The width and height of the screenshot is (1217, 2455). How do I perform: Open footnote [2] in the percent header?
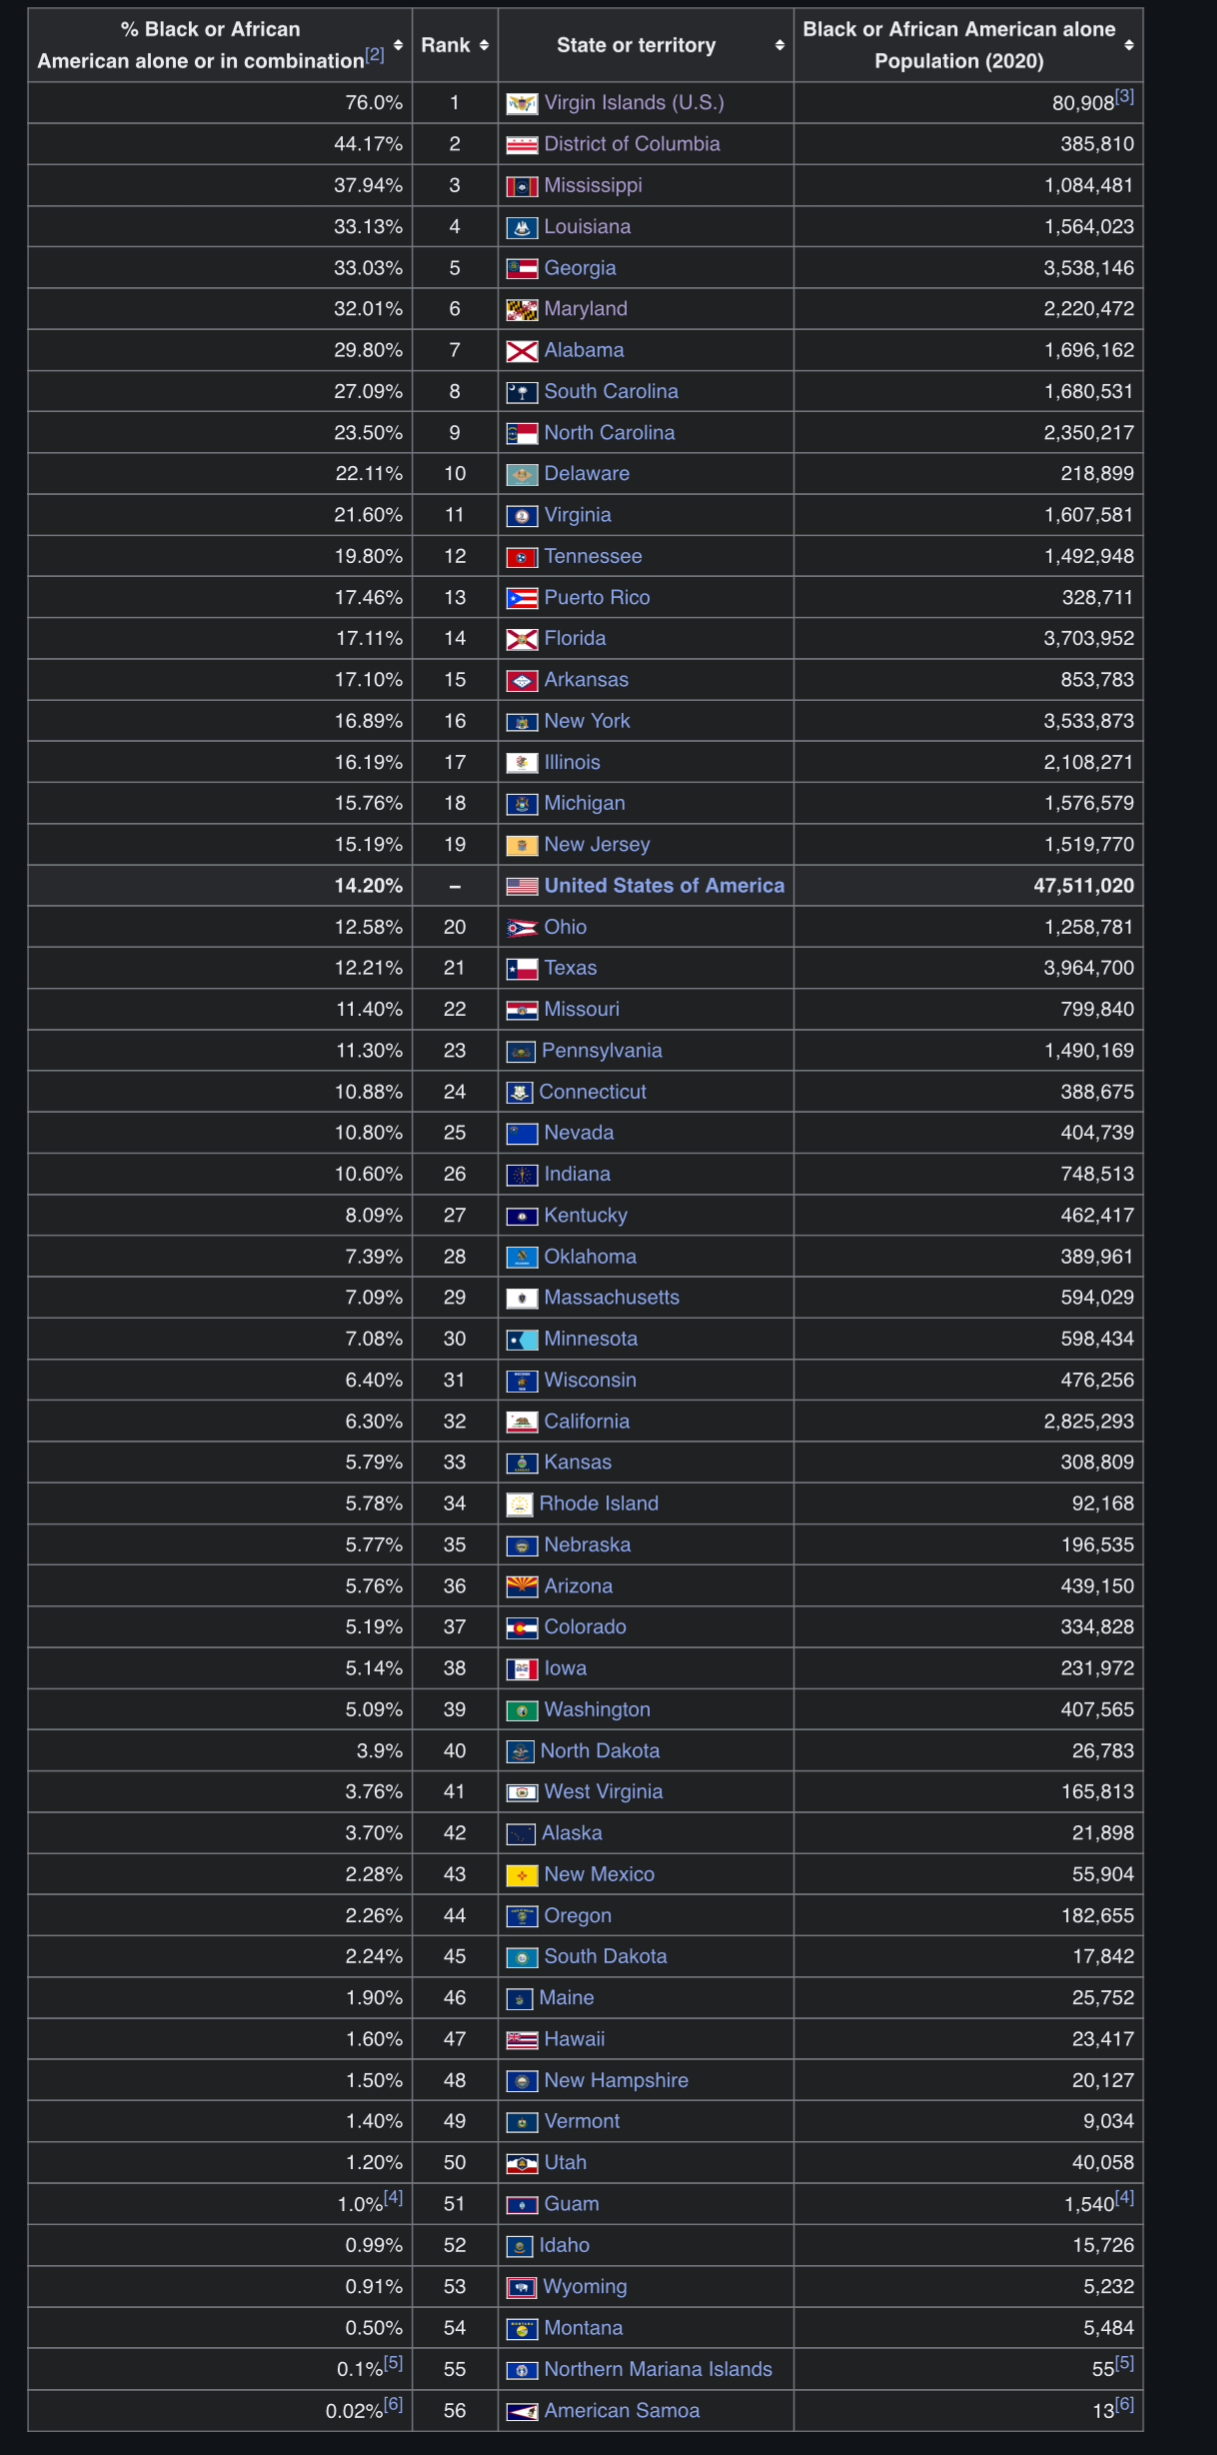374,55
